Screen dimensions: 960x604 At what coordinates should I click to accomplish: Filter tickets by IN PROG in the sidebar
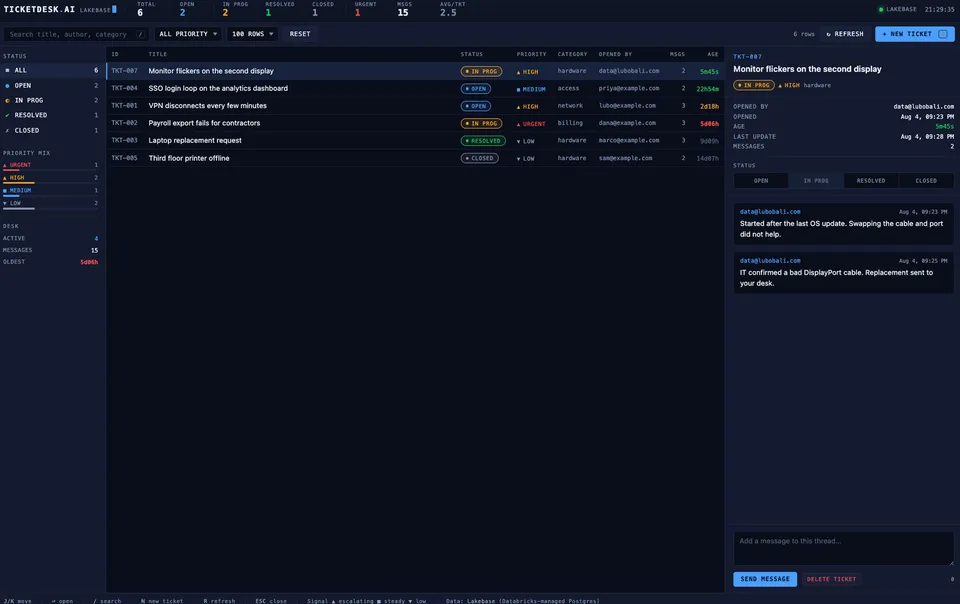tap(51, 100)
